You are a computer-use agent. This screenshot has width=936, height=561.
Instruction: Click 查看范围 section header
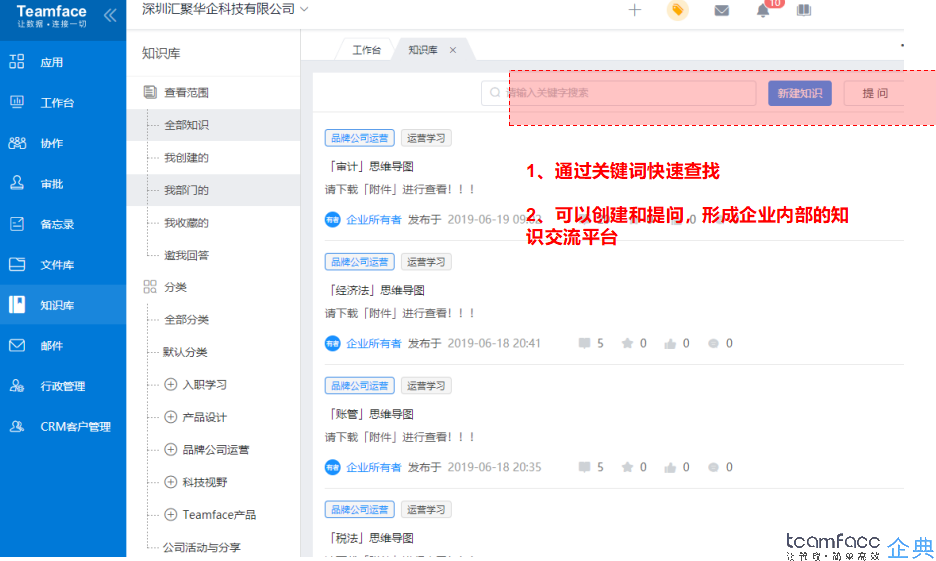(186, 93)
